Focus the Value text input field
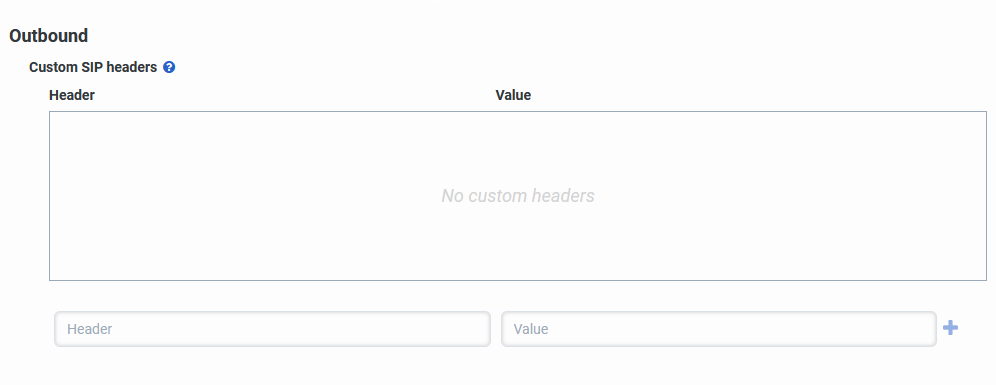Image resolution: width=996 pixels, height=385 pixels. (x=719, y=329)
